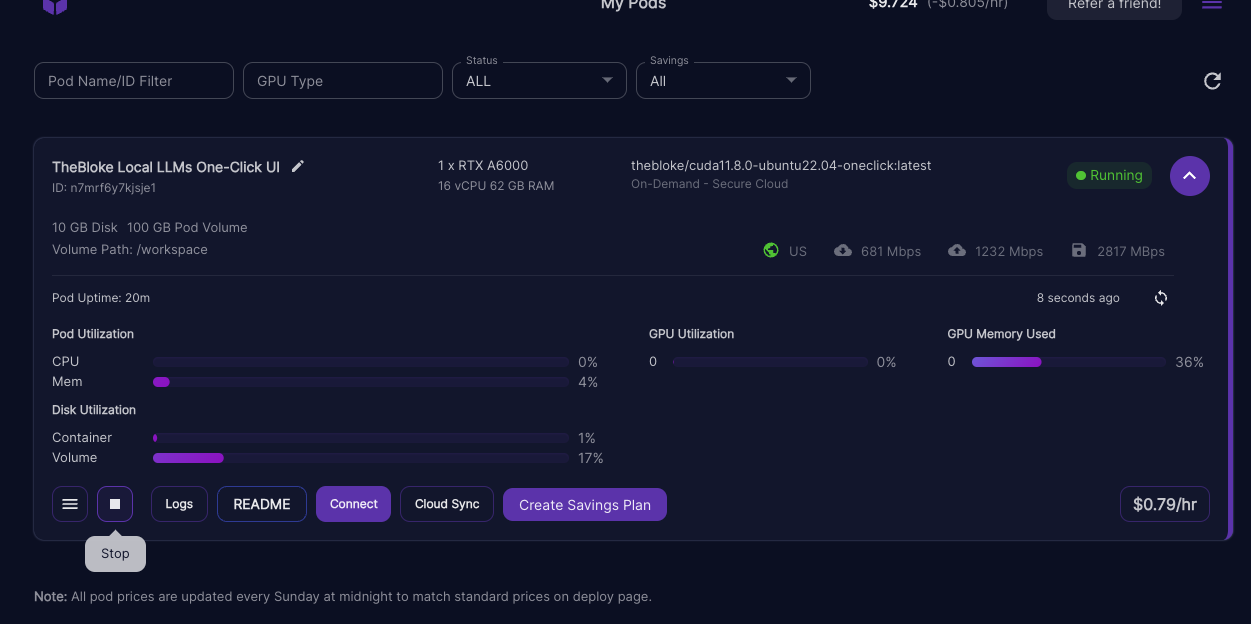Screen dimensions: 1251x624
Task: Edit pod name with the pencil icon
Action: coord(298,166)
